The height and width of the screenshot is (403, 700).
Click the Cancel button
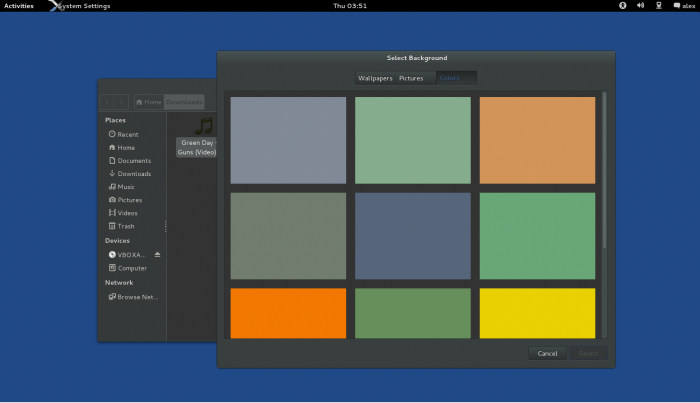tap(547, 353)
